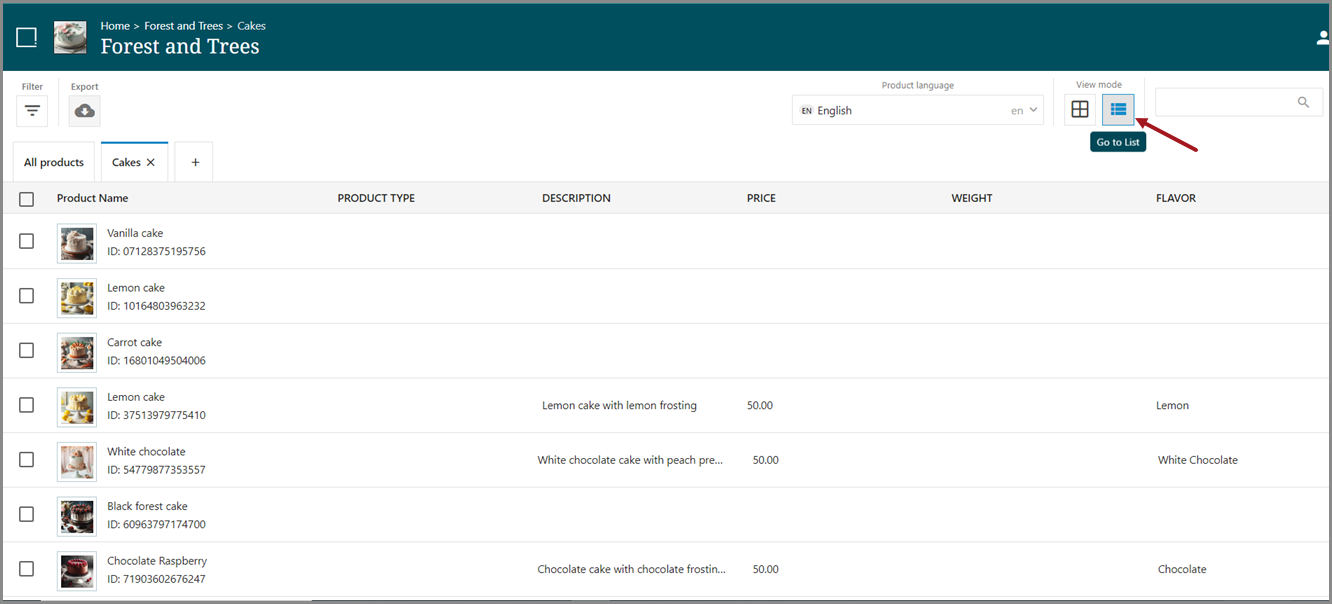This screenshot has width=1332, height=604.
Task: Check the Carrot cake checkbox
Action: click(27, 350)
